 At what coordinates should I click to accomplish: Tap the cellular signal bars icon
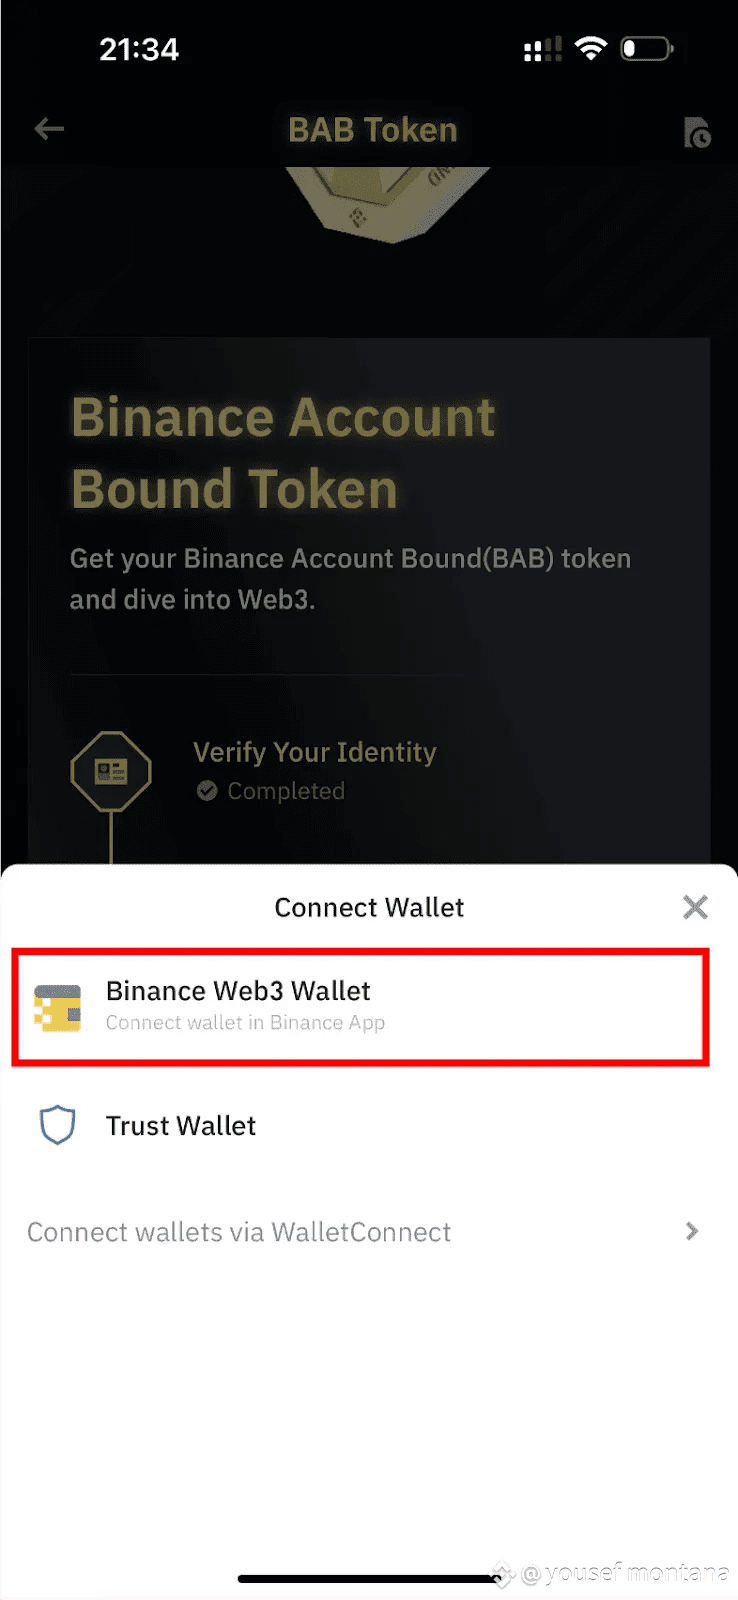(543, 49)
